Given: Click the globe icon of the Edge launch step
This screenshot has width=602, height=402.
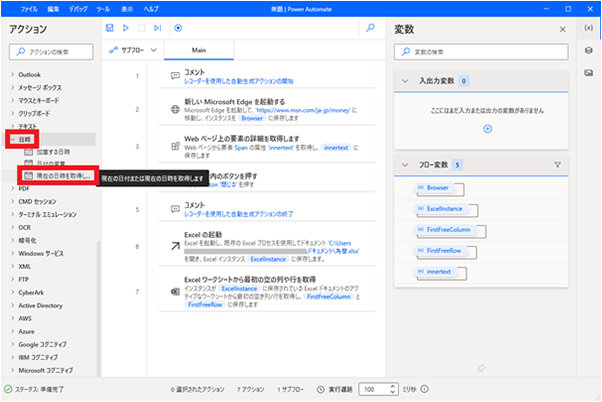Looking at the screenshot, I should (x=175, y=109).
